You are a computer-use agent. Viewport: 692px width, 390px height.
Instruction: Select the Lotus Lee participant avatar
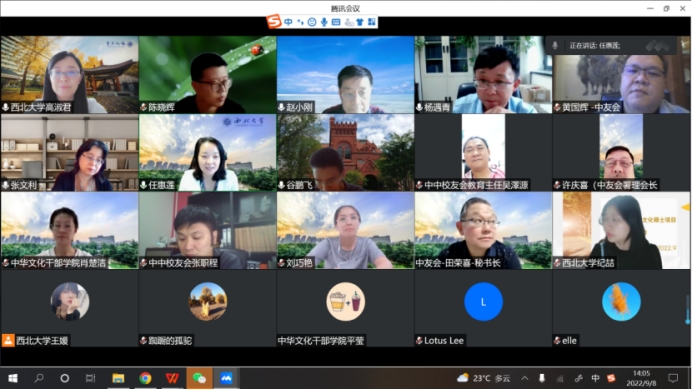(x=483, y=301)
